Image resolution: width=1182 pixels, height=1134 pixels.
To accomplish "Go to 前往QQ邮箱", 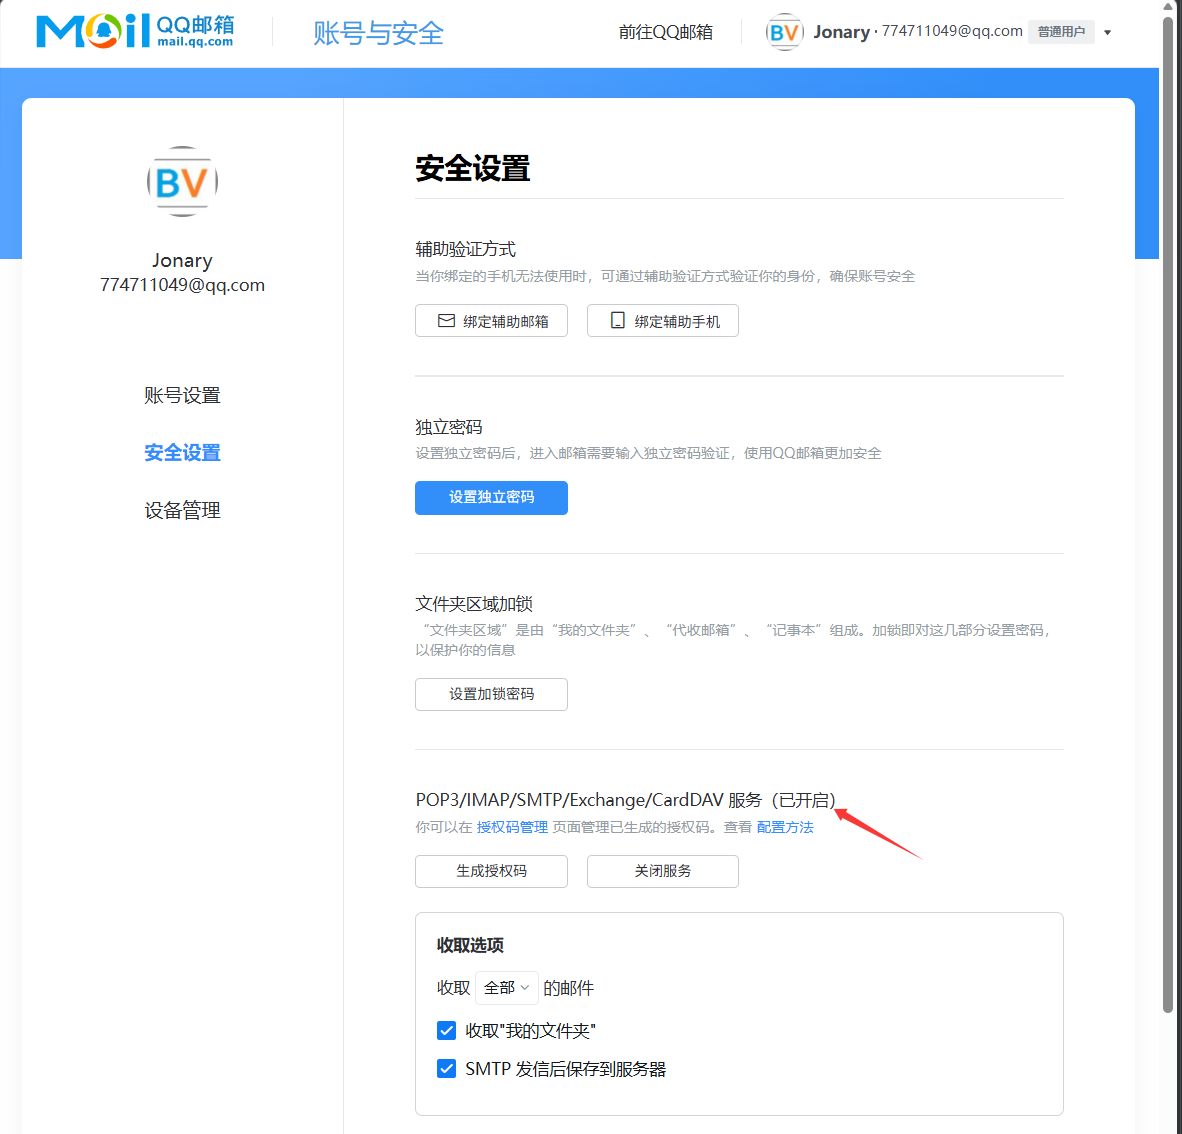I will pyautogui.click(x=666, y=32).
